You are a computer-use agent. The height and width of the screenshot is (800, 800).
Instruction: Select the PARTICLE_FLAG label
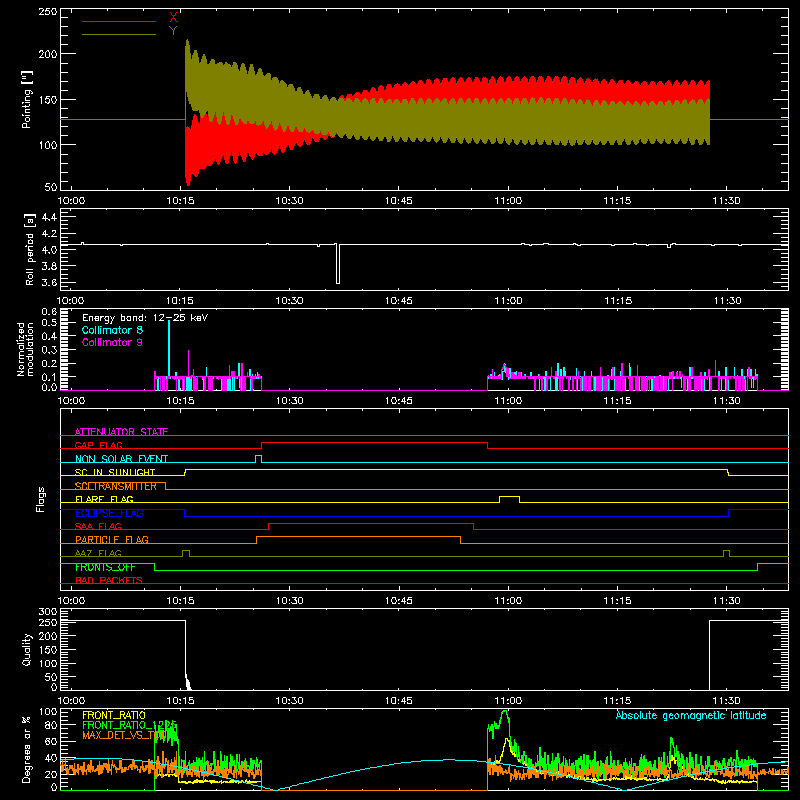112,539
